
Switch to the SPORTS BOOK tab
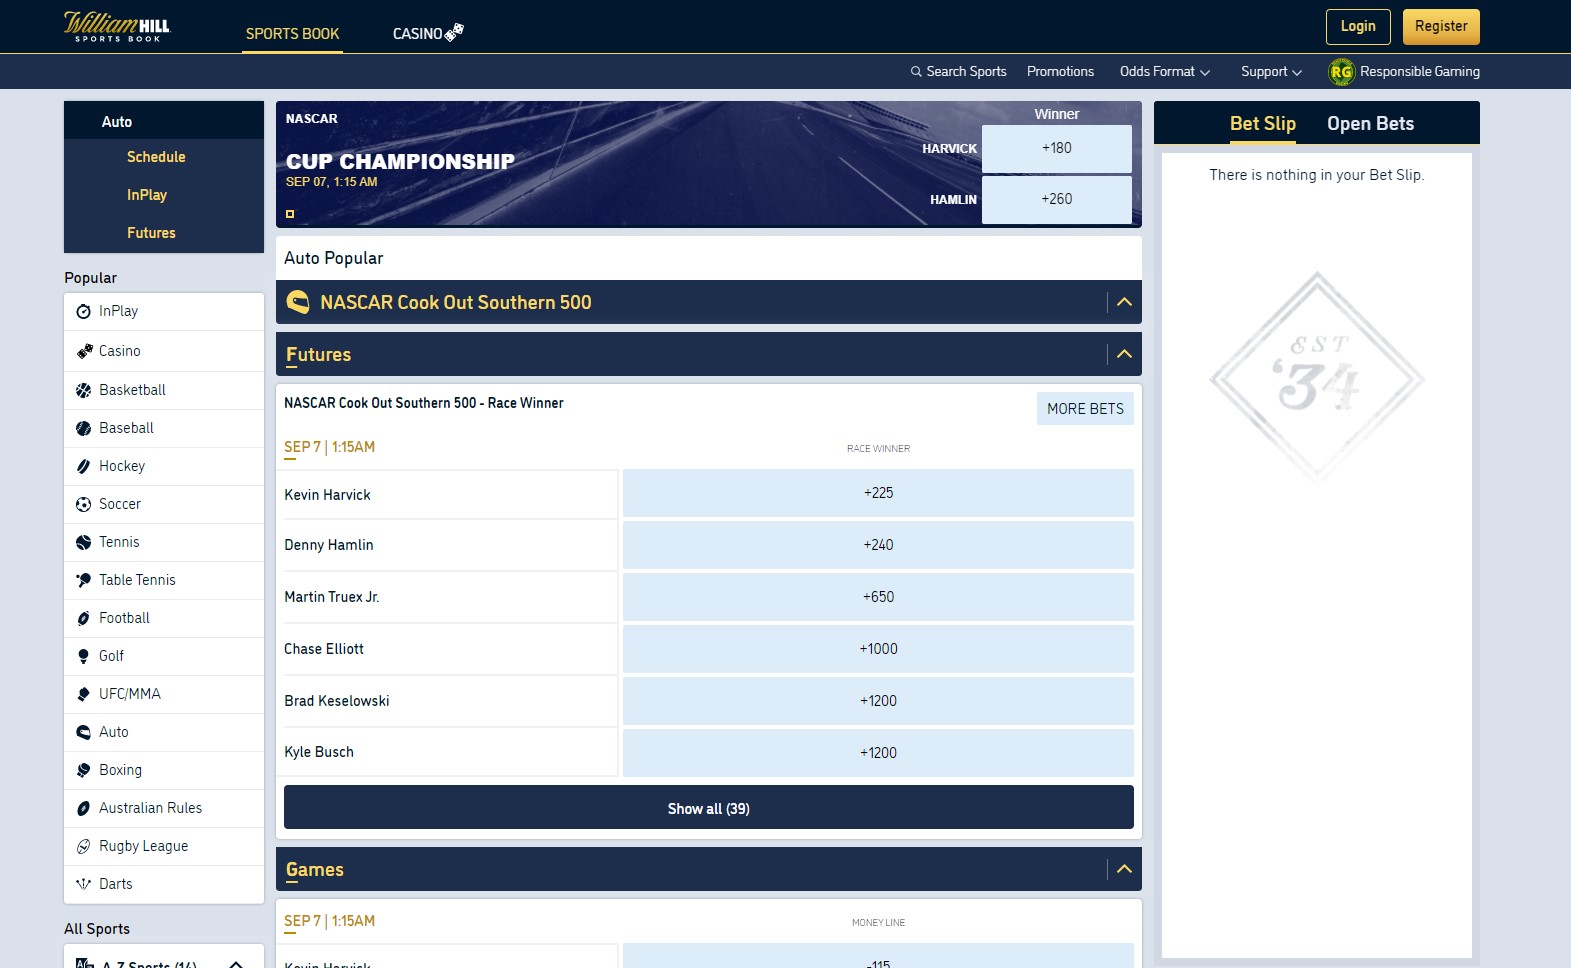(292, 34)
